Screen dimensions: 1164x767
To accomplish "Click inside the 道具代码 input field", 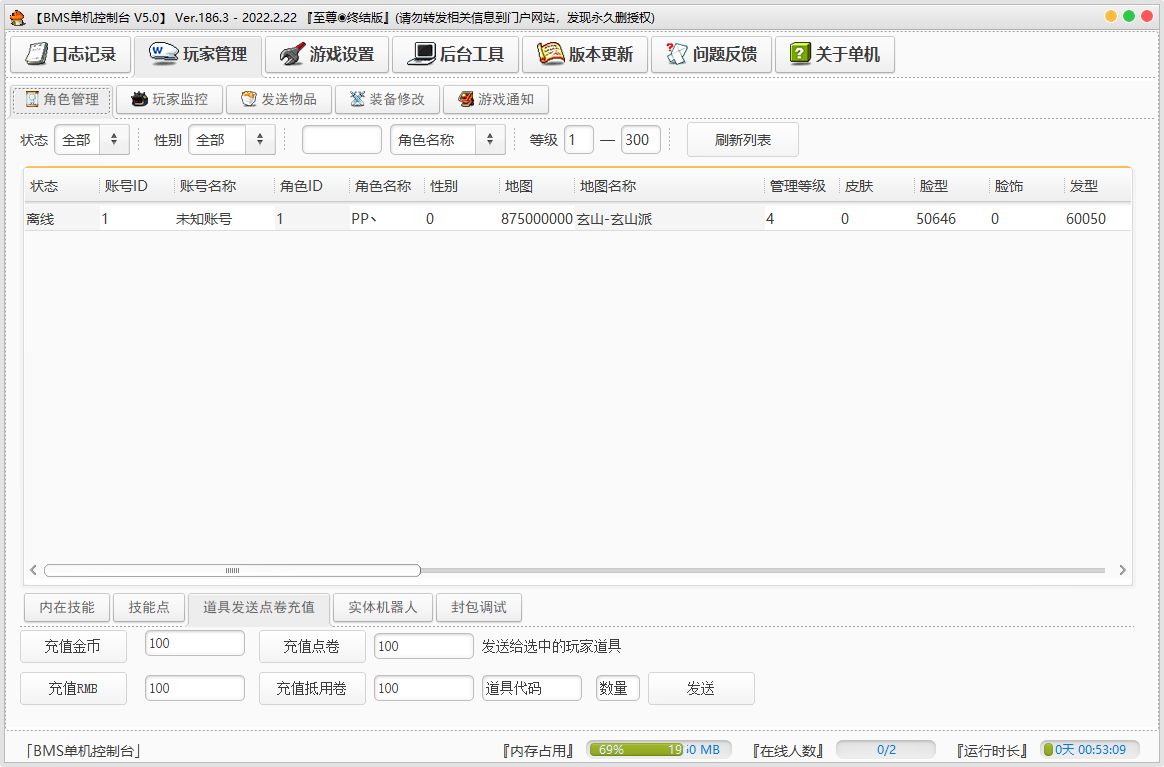I will click(531, 687).
